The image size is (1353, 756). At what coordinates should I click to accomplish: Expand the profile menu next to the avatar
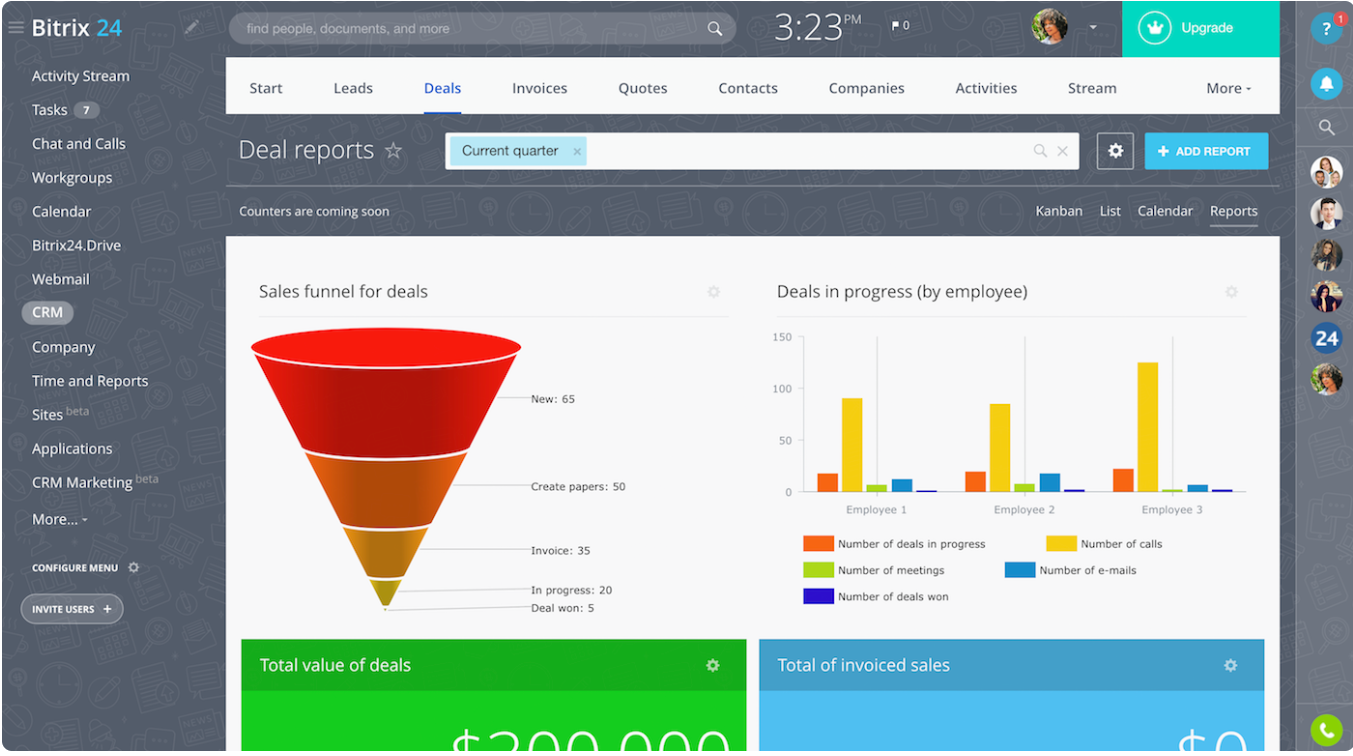tap(1092, 28)
